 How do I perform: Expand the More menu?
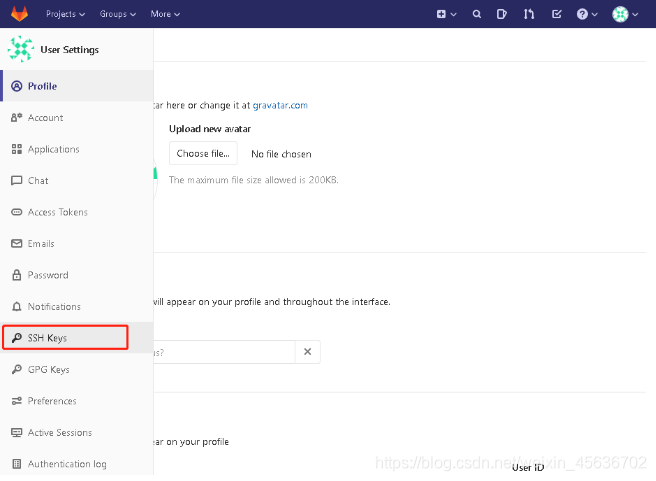point(165,14)
